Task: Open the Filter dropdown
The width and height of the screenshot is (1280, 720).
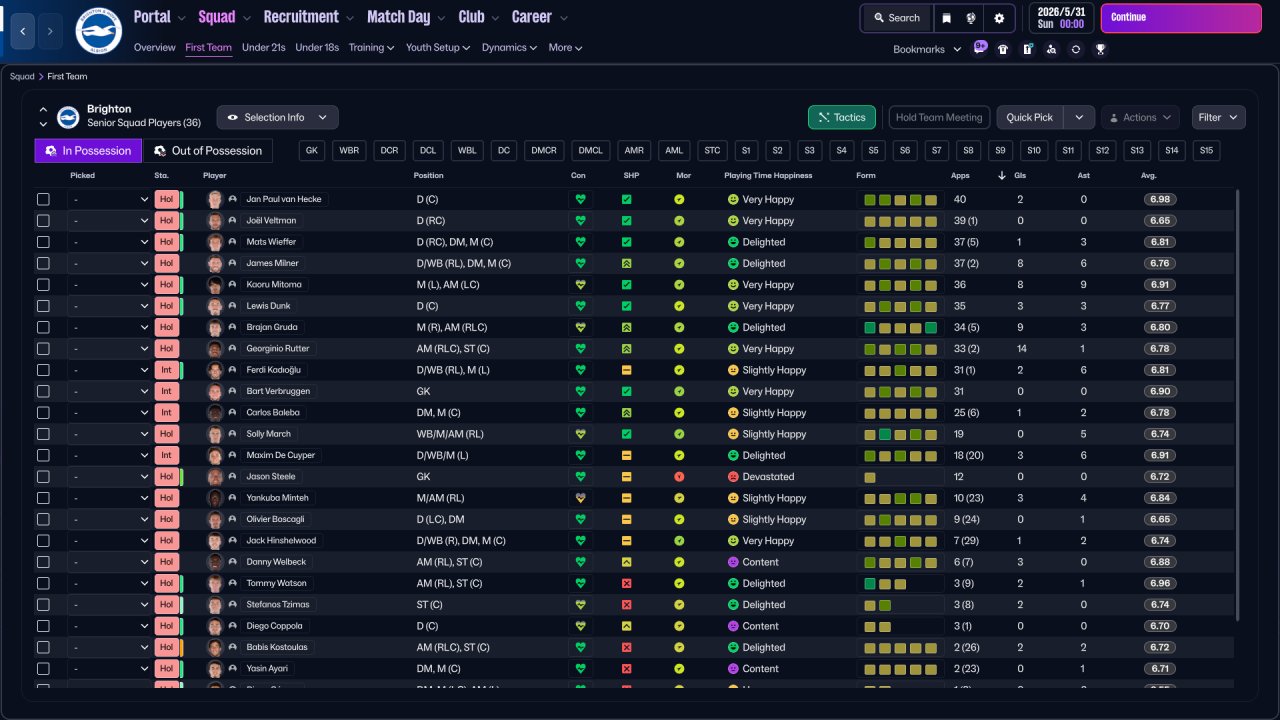Action: coord(1218,117)
